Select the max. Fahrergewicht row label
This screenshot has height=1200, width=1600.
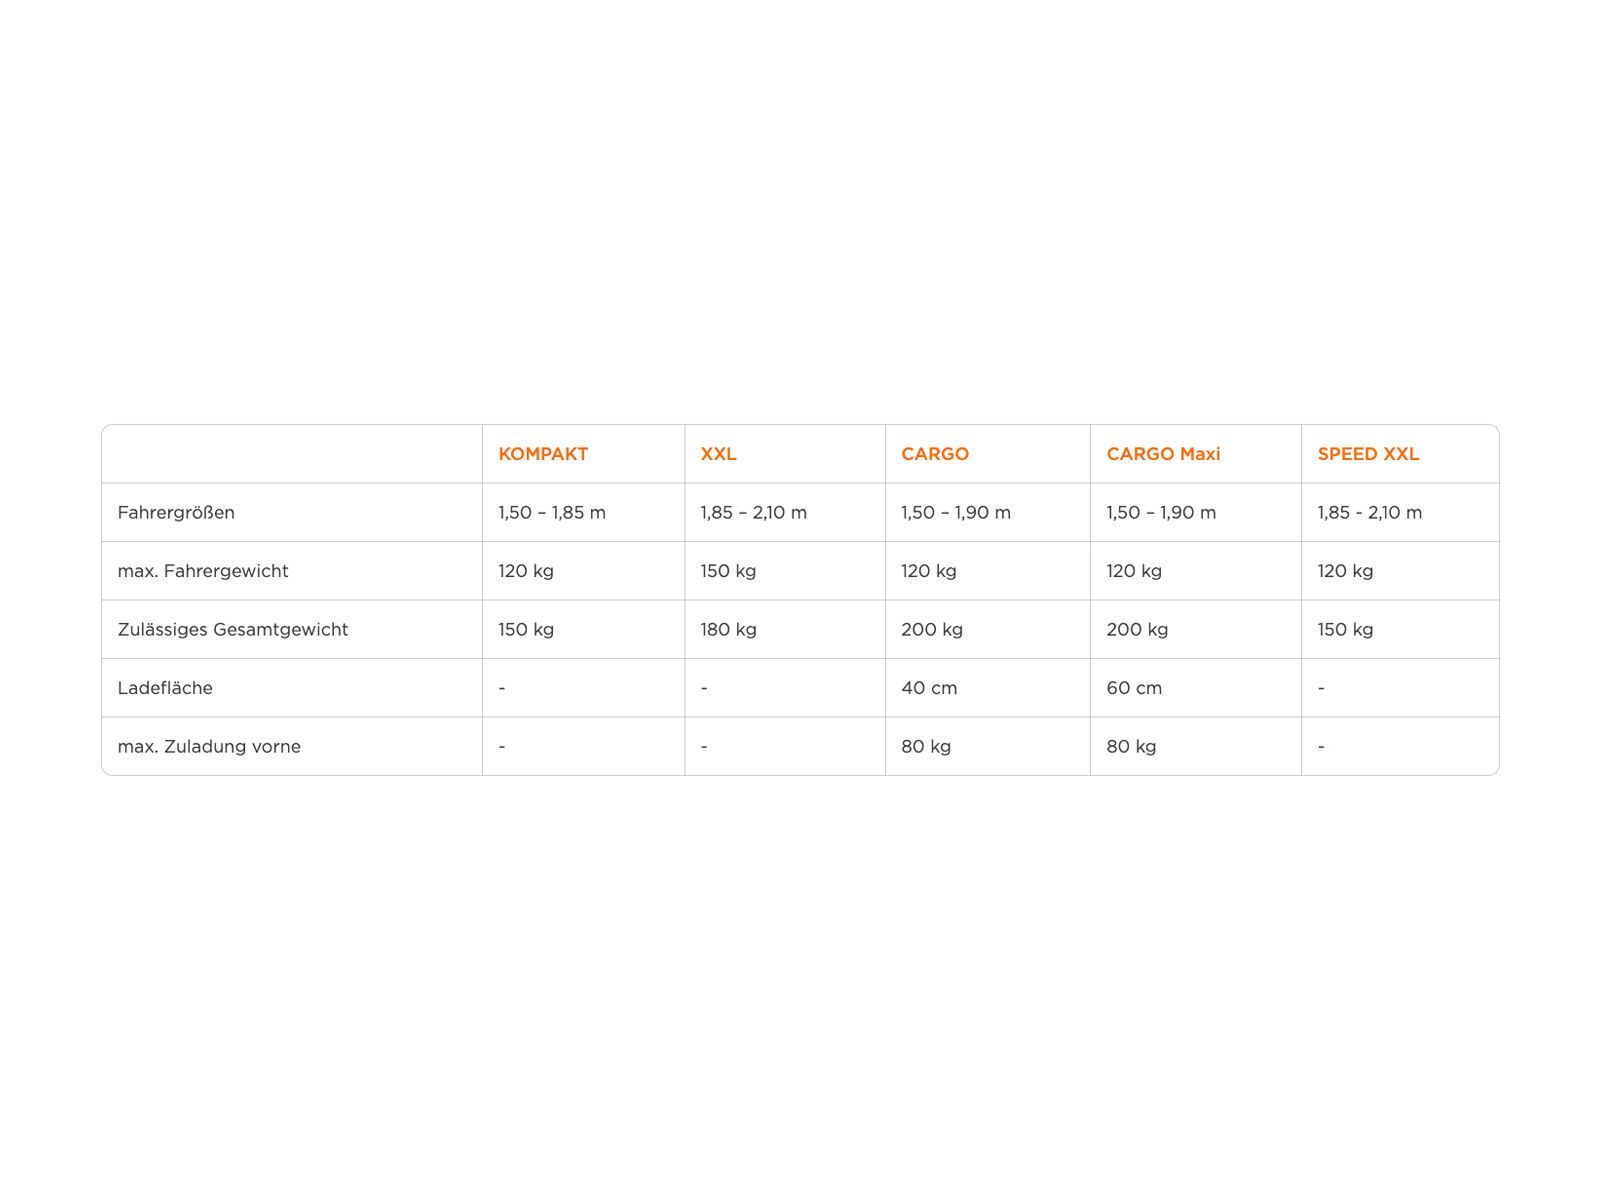coord(203,571)
